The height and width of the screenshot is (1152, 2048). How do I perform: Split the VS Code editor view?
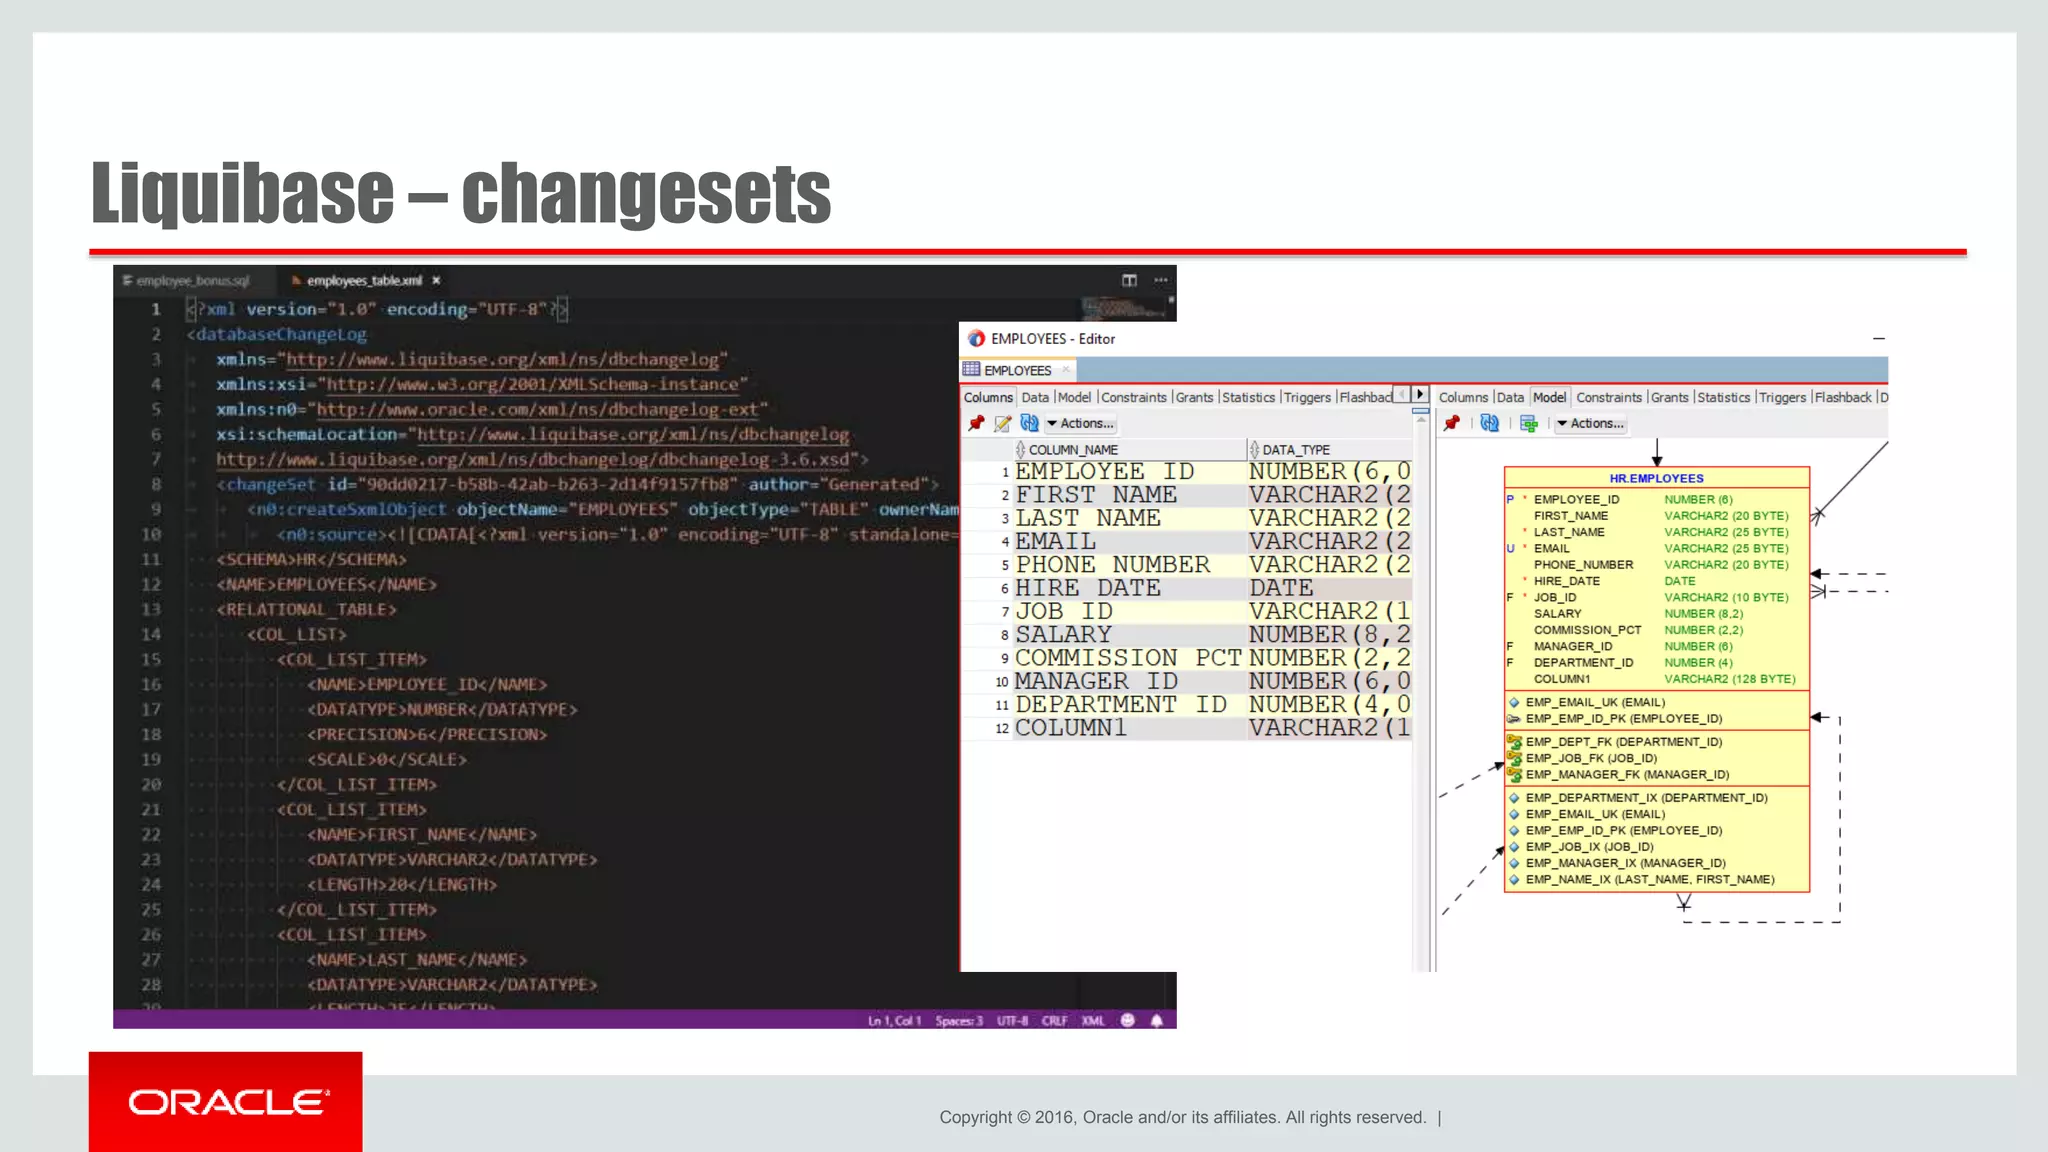pos(1129,280)
